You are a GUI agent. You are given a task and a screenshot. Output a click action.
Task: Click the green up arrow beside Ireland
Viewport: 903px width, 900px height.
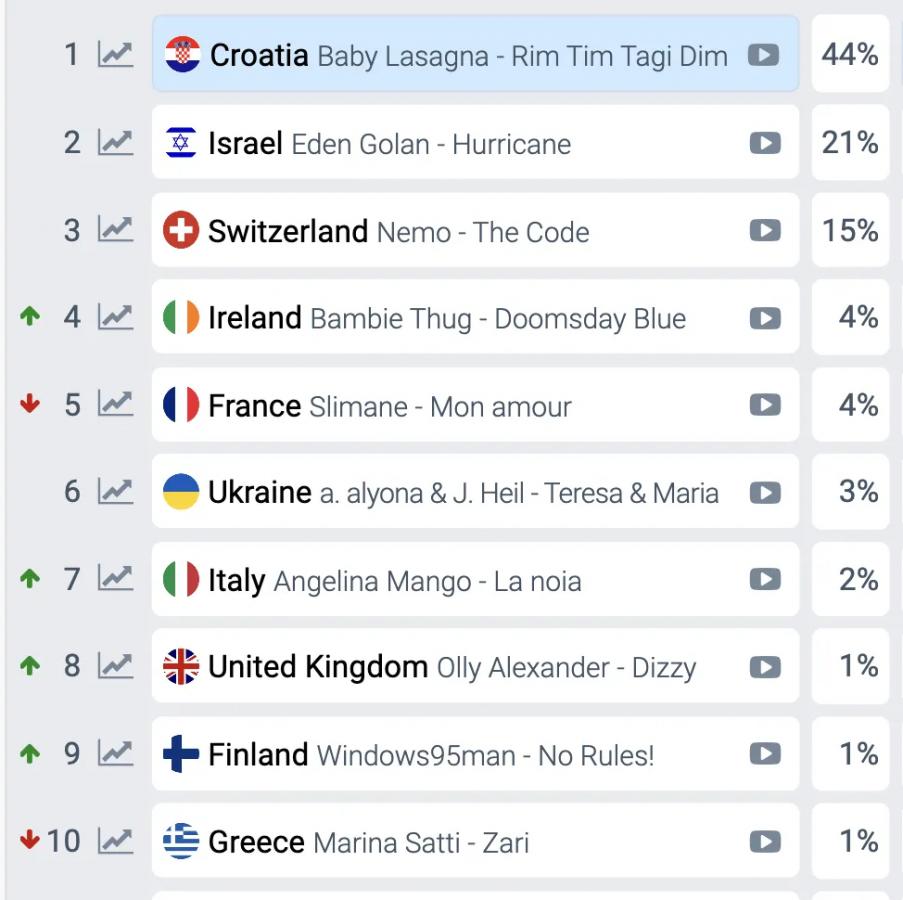click(30, 318)
